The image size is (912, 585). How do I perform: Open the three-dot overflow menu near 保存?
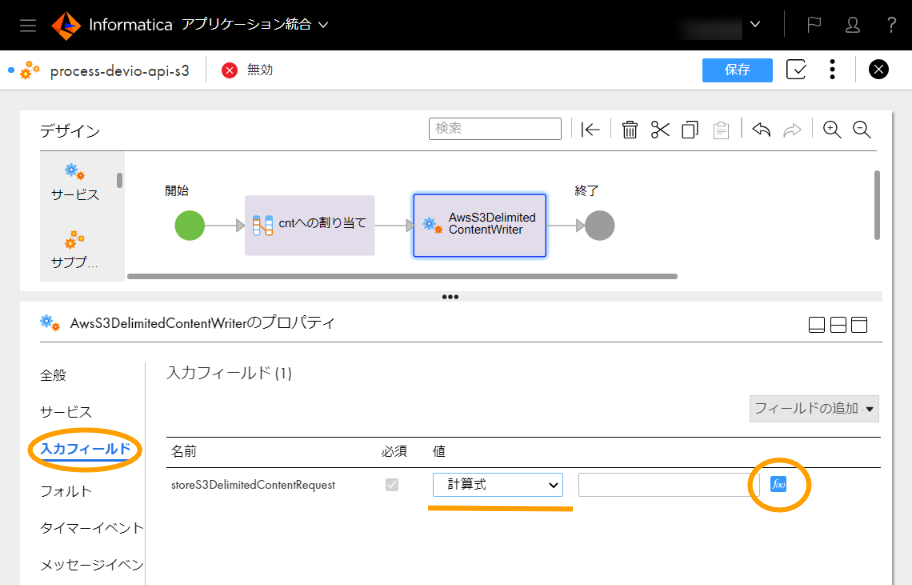832,70
